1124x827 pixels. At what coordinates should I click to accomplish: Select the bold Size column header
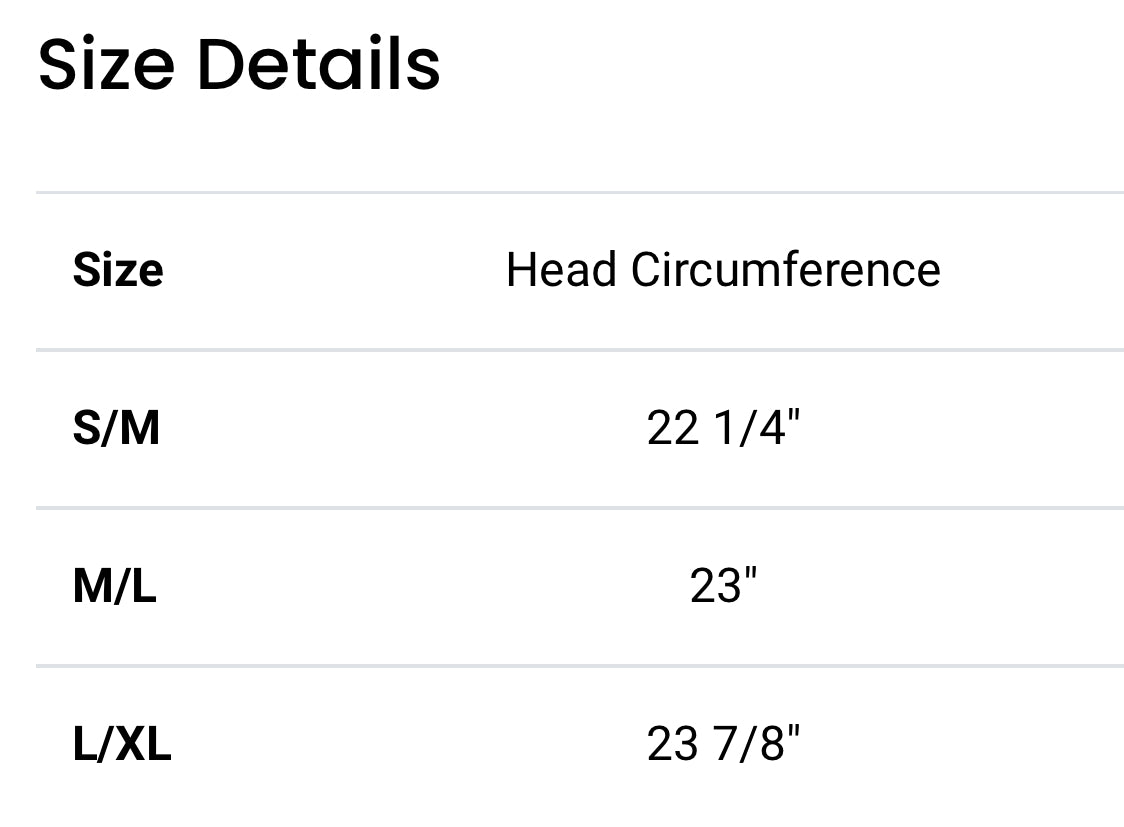(118, 270)
